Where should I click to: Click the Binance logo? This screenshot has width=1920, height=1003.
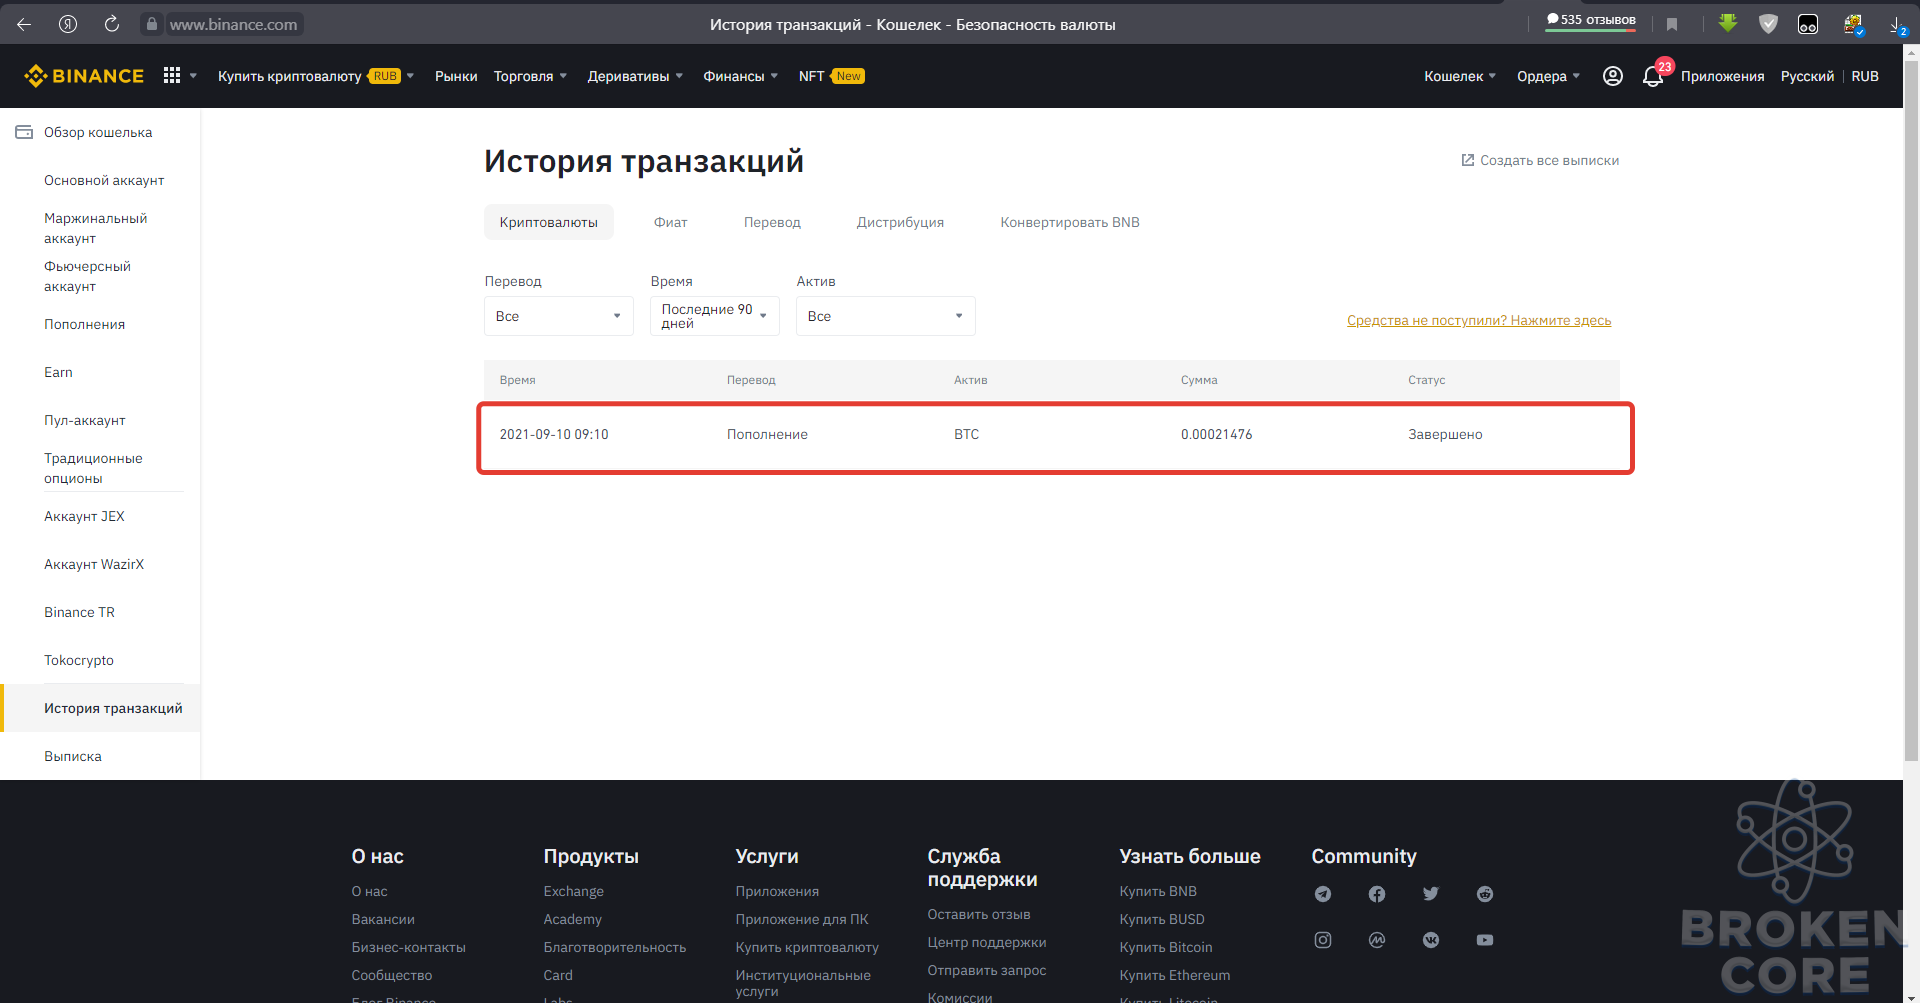click(x=84, y=76)
